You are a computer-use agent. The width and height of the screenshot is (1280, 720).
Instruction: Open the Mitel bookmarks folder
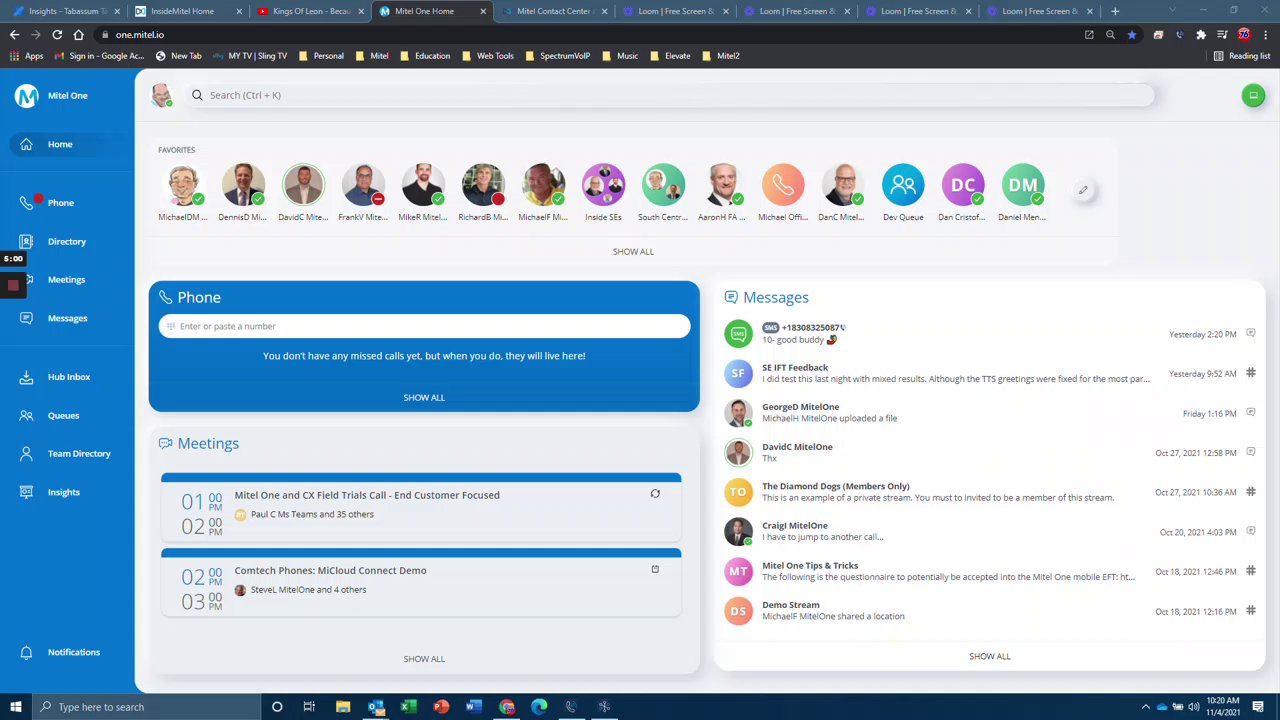tap(370, 56)
